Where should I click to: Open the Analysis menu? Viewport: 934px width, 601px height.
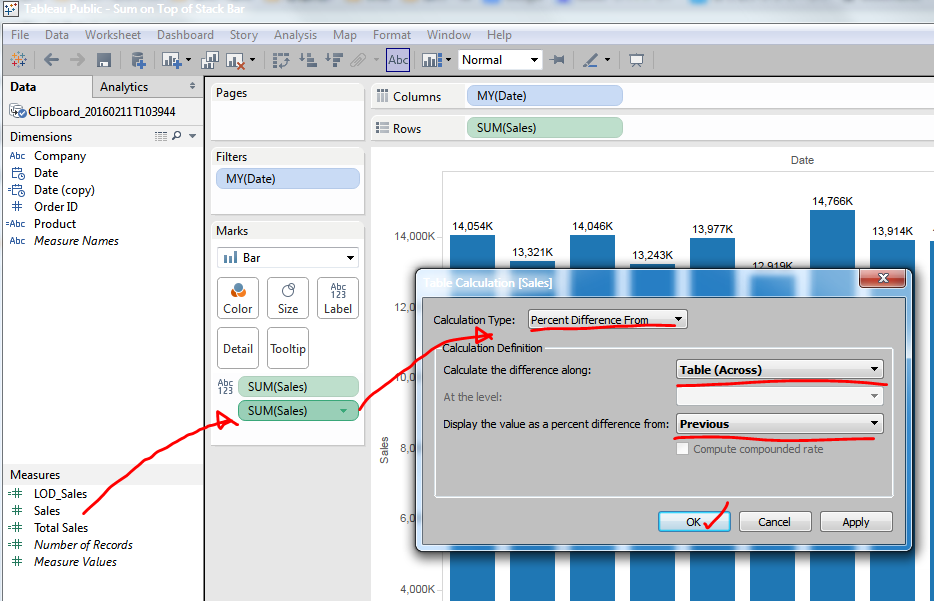[295, 35]
